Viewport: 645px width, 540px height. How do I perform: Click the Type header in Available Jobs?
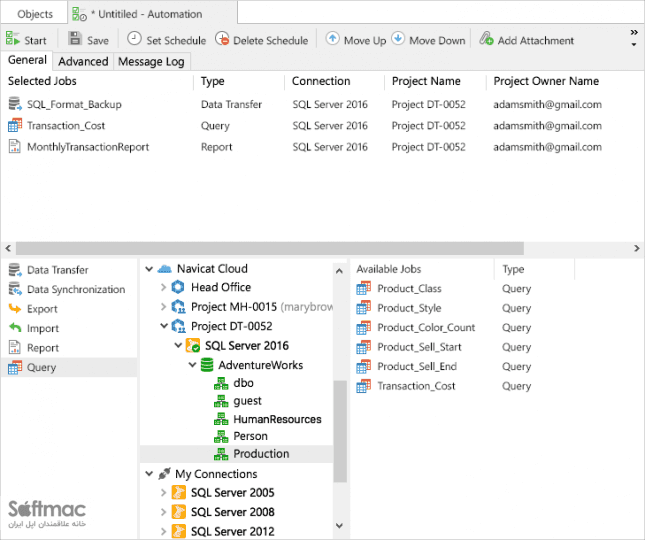[x=534, y=269]
